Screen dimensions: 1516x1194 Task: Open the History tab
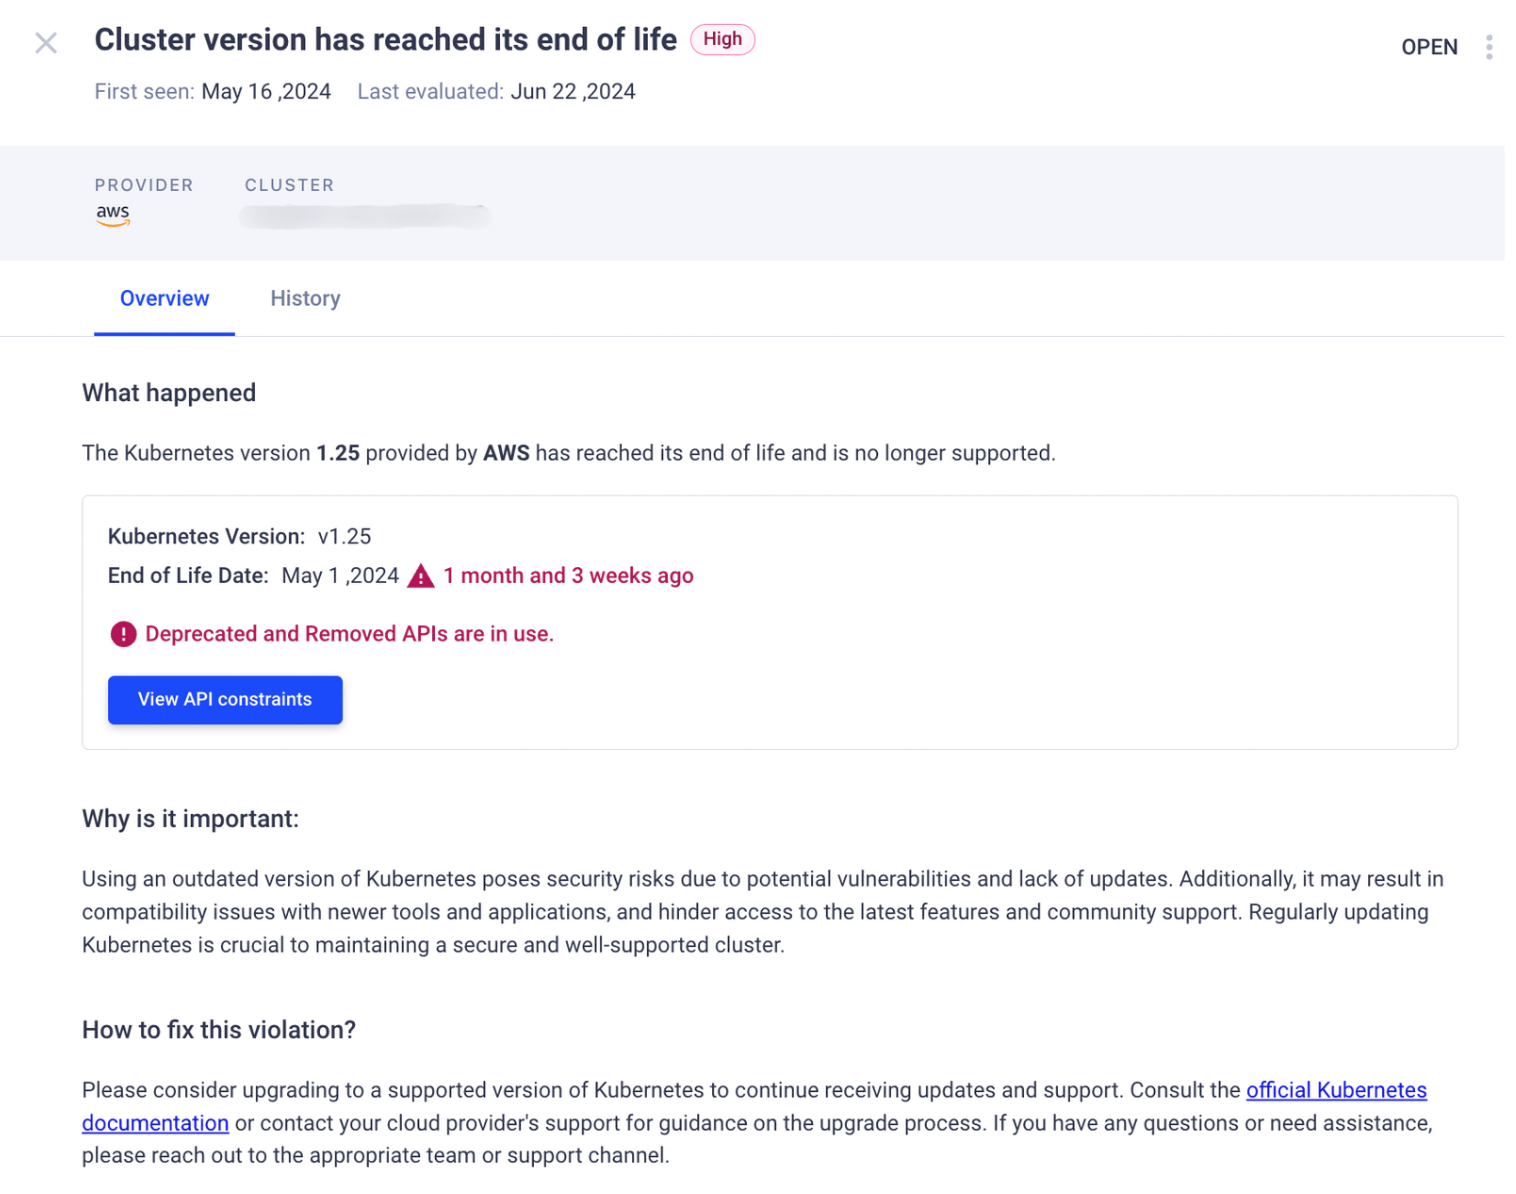point(305,299)
